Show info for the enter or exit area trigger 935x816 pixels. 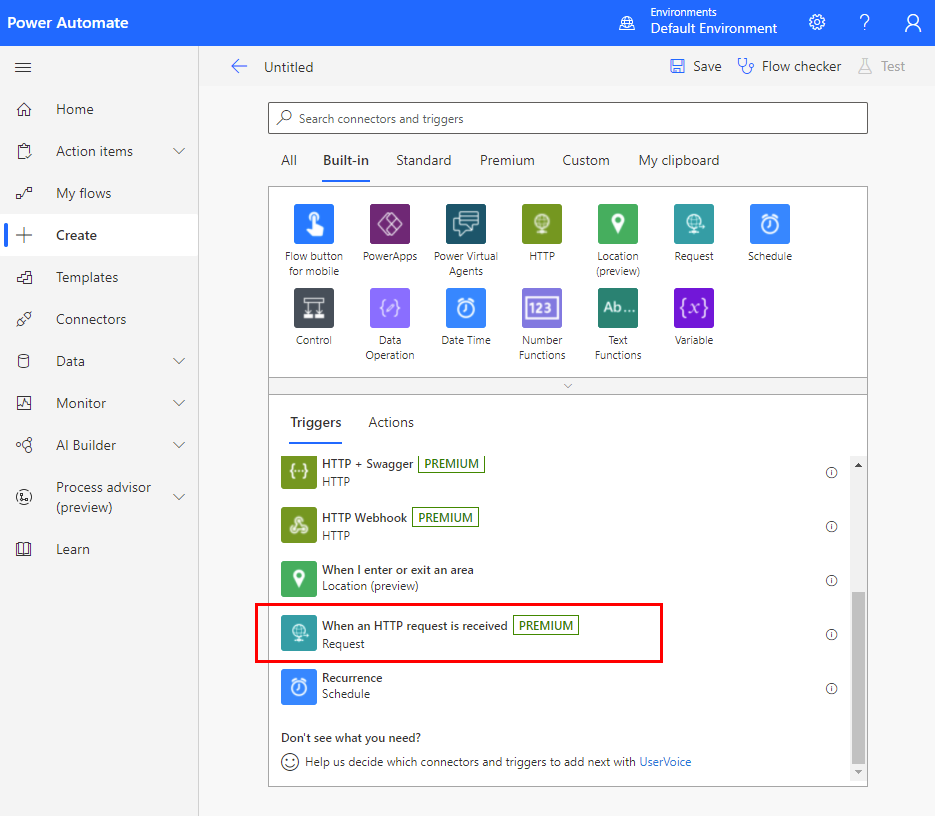(831, 580)
